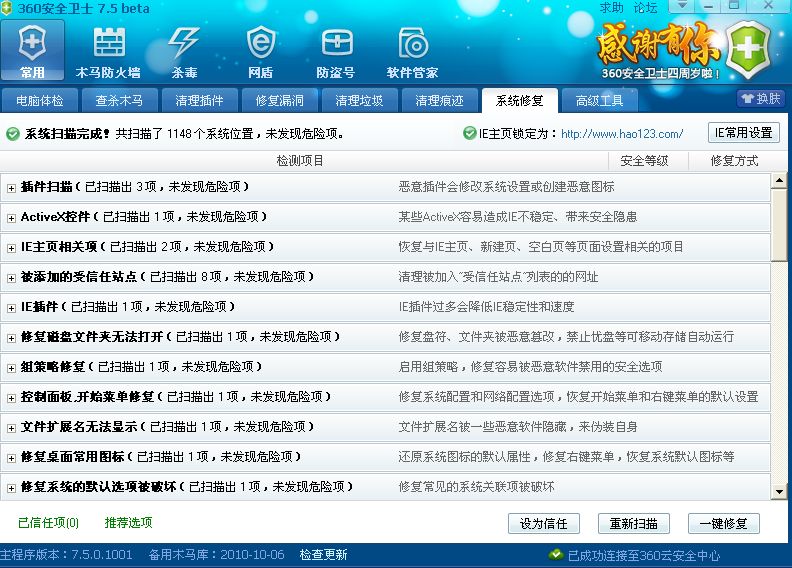Switch to the 查杀木马 tab
This screenshot has width=792, height=568.
pos(120,100)
